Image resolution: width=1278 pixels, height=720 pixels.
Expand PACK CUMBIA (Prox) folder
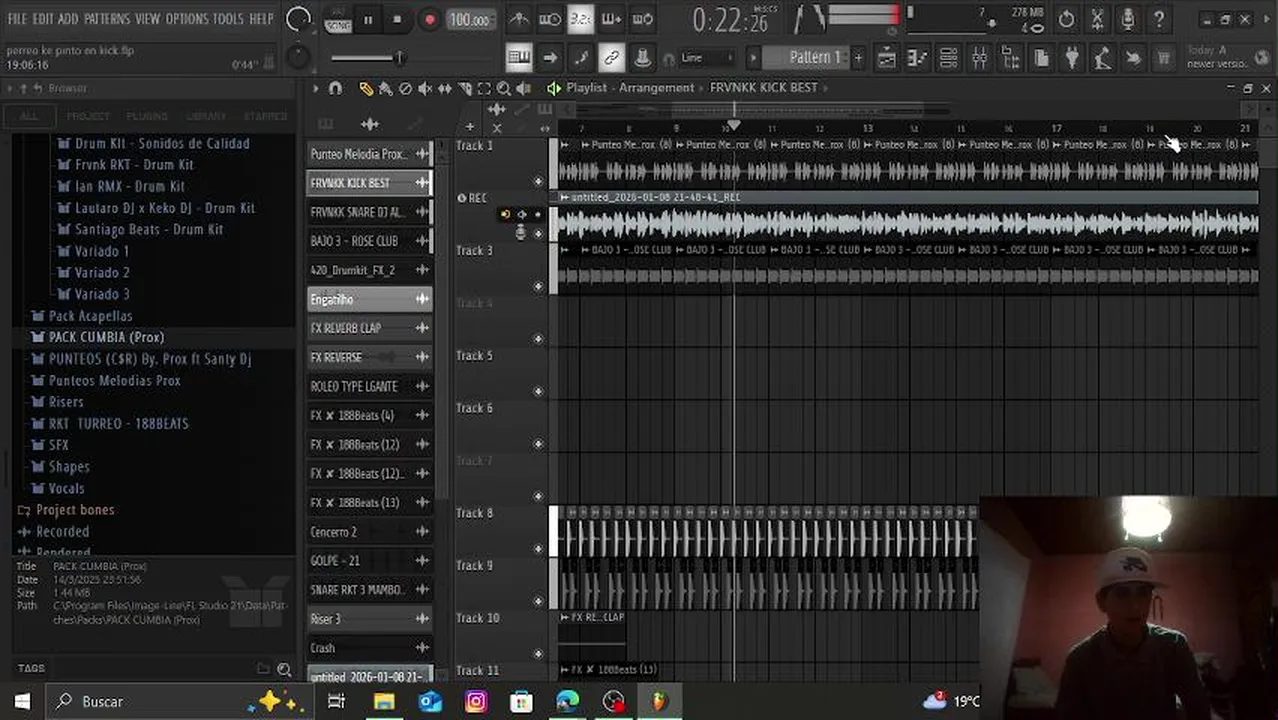pos(106,337)
